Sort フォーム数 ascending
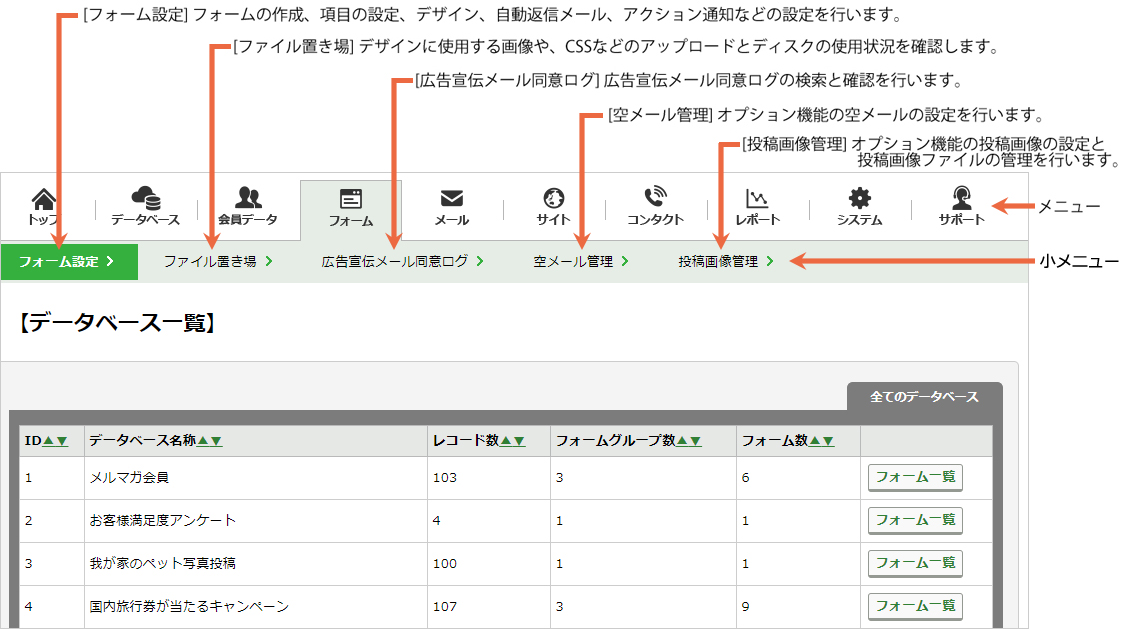 tap(815, 441)
